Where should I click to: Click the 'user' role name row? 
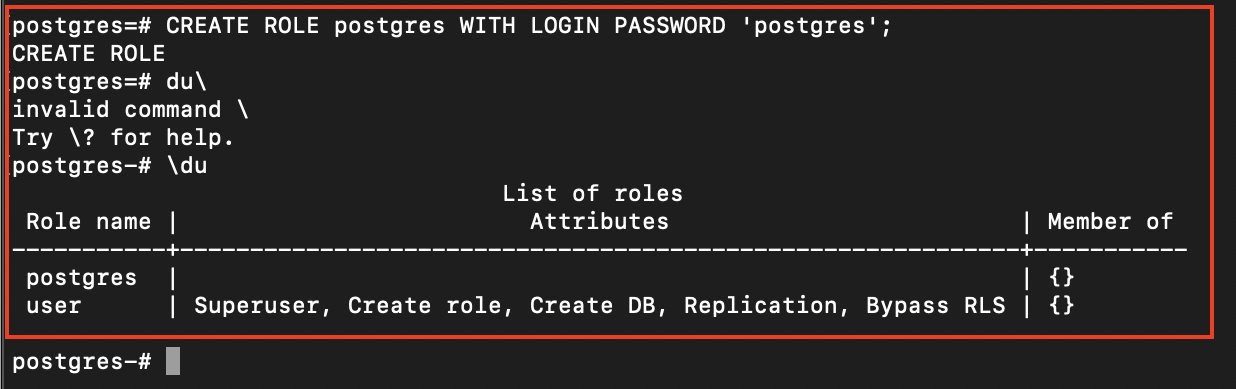pyautogui.click(x=54, y=306)
